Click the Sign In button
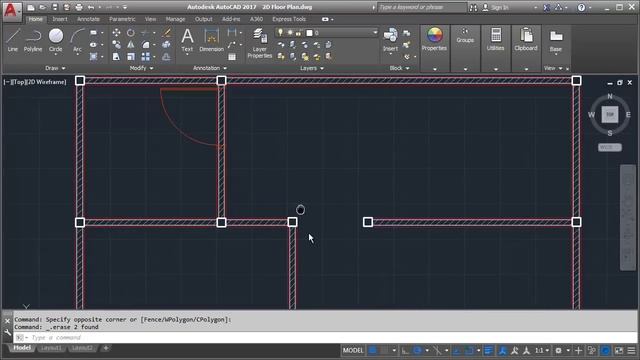Screen dimensions: 640x360 (x=496, y=7)
